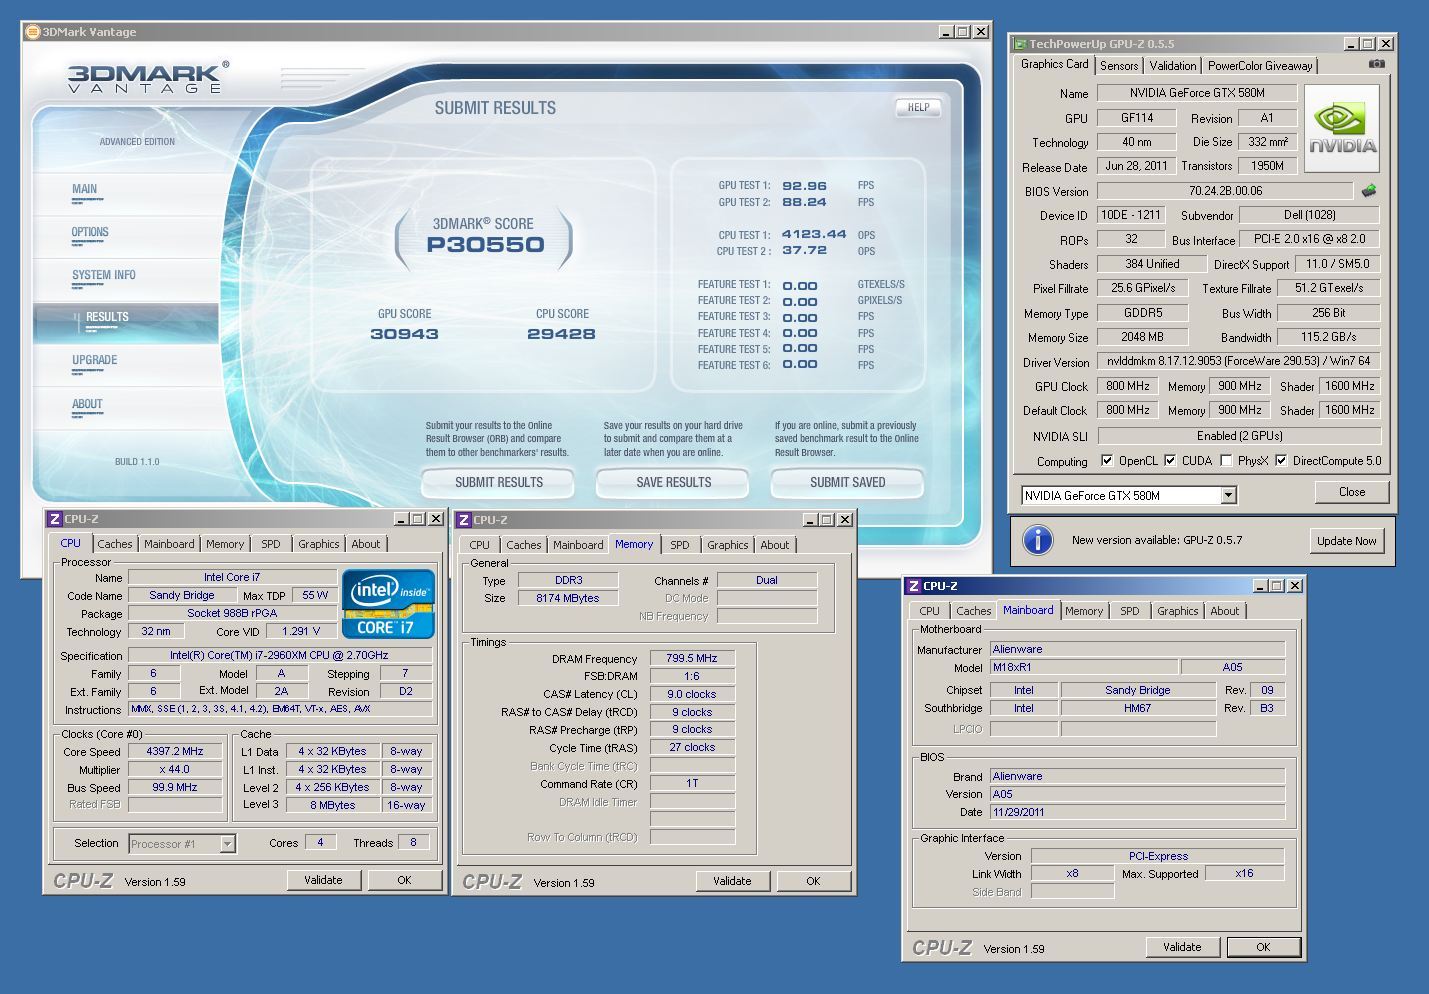Click the blue info icon in update notice
The height and width of the screenshot is (994, 1429).
tap(1038, 540)
